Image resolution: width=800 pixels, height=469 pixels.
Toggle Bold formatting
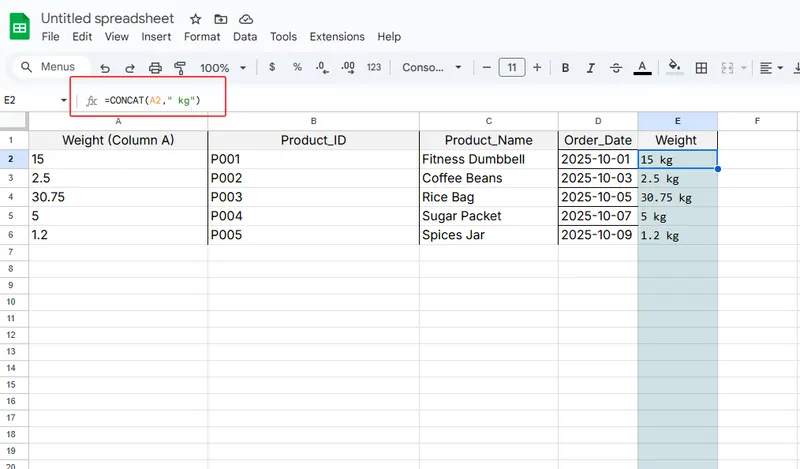coord(565,68)
